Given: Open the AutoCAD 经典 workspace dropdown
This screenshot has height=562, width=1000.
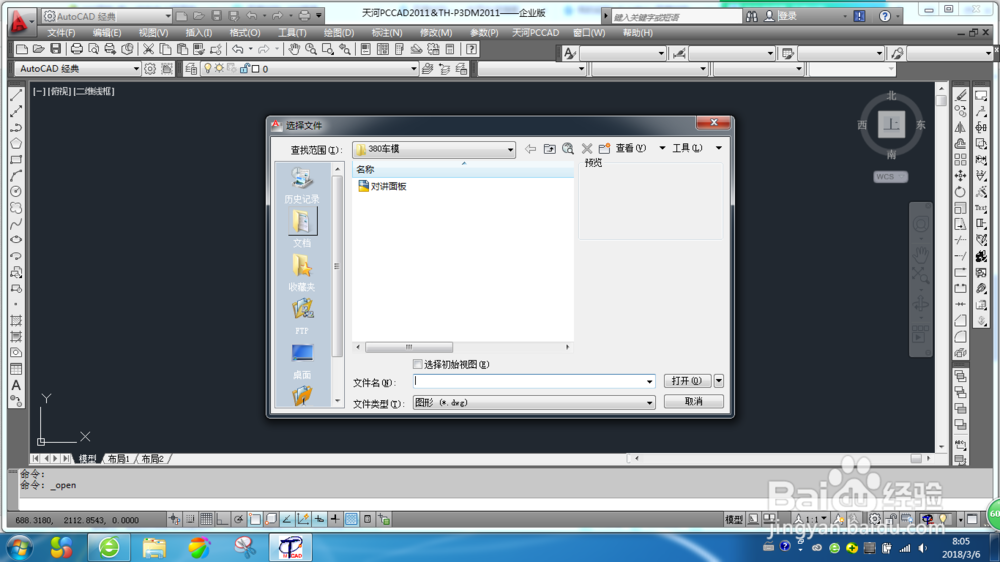Looking at the screenshot, I should 136,68.
